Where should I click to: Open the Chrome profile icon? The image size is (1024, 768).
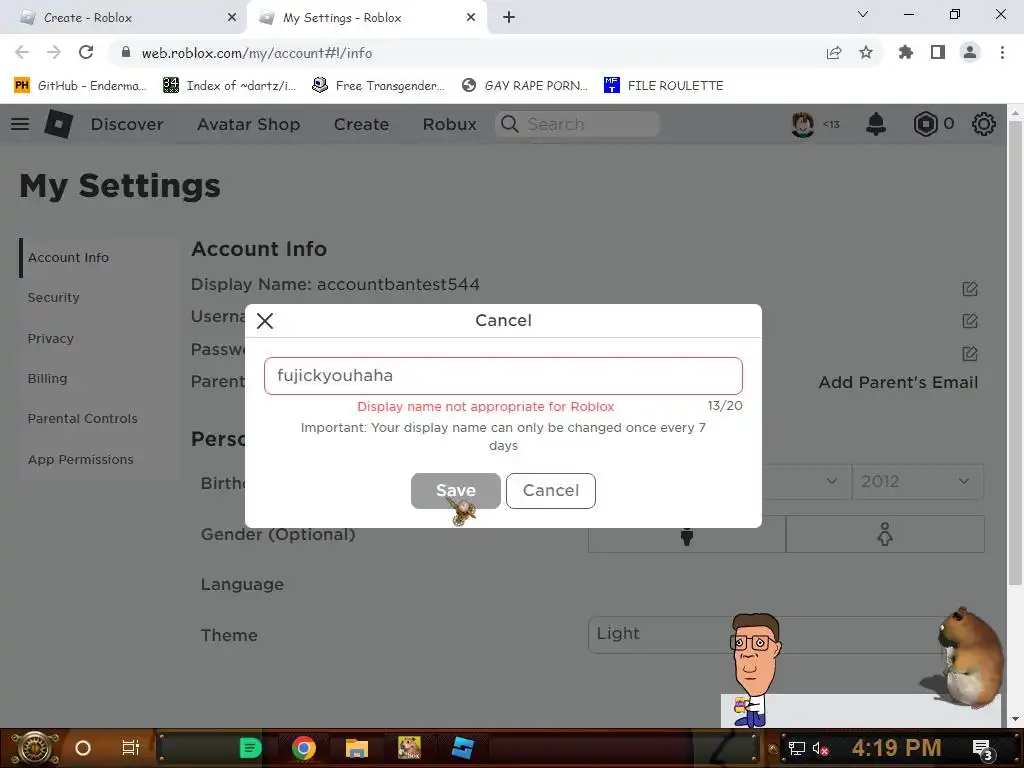(x=970, y=52)
